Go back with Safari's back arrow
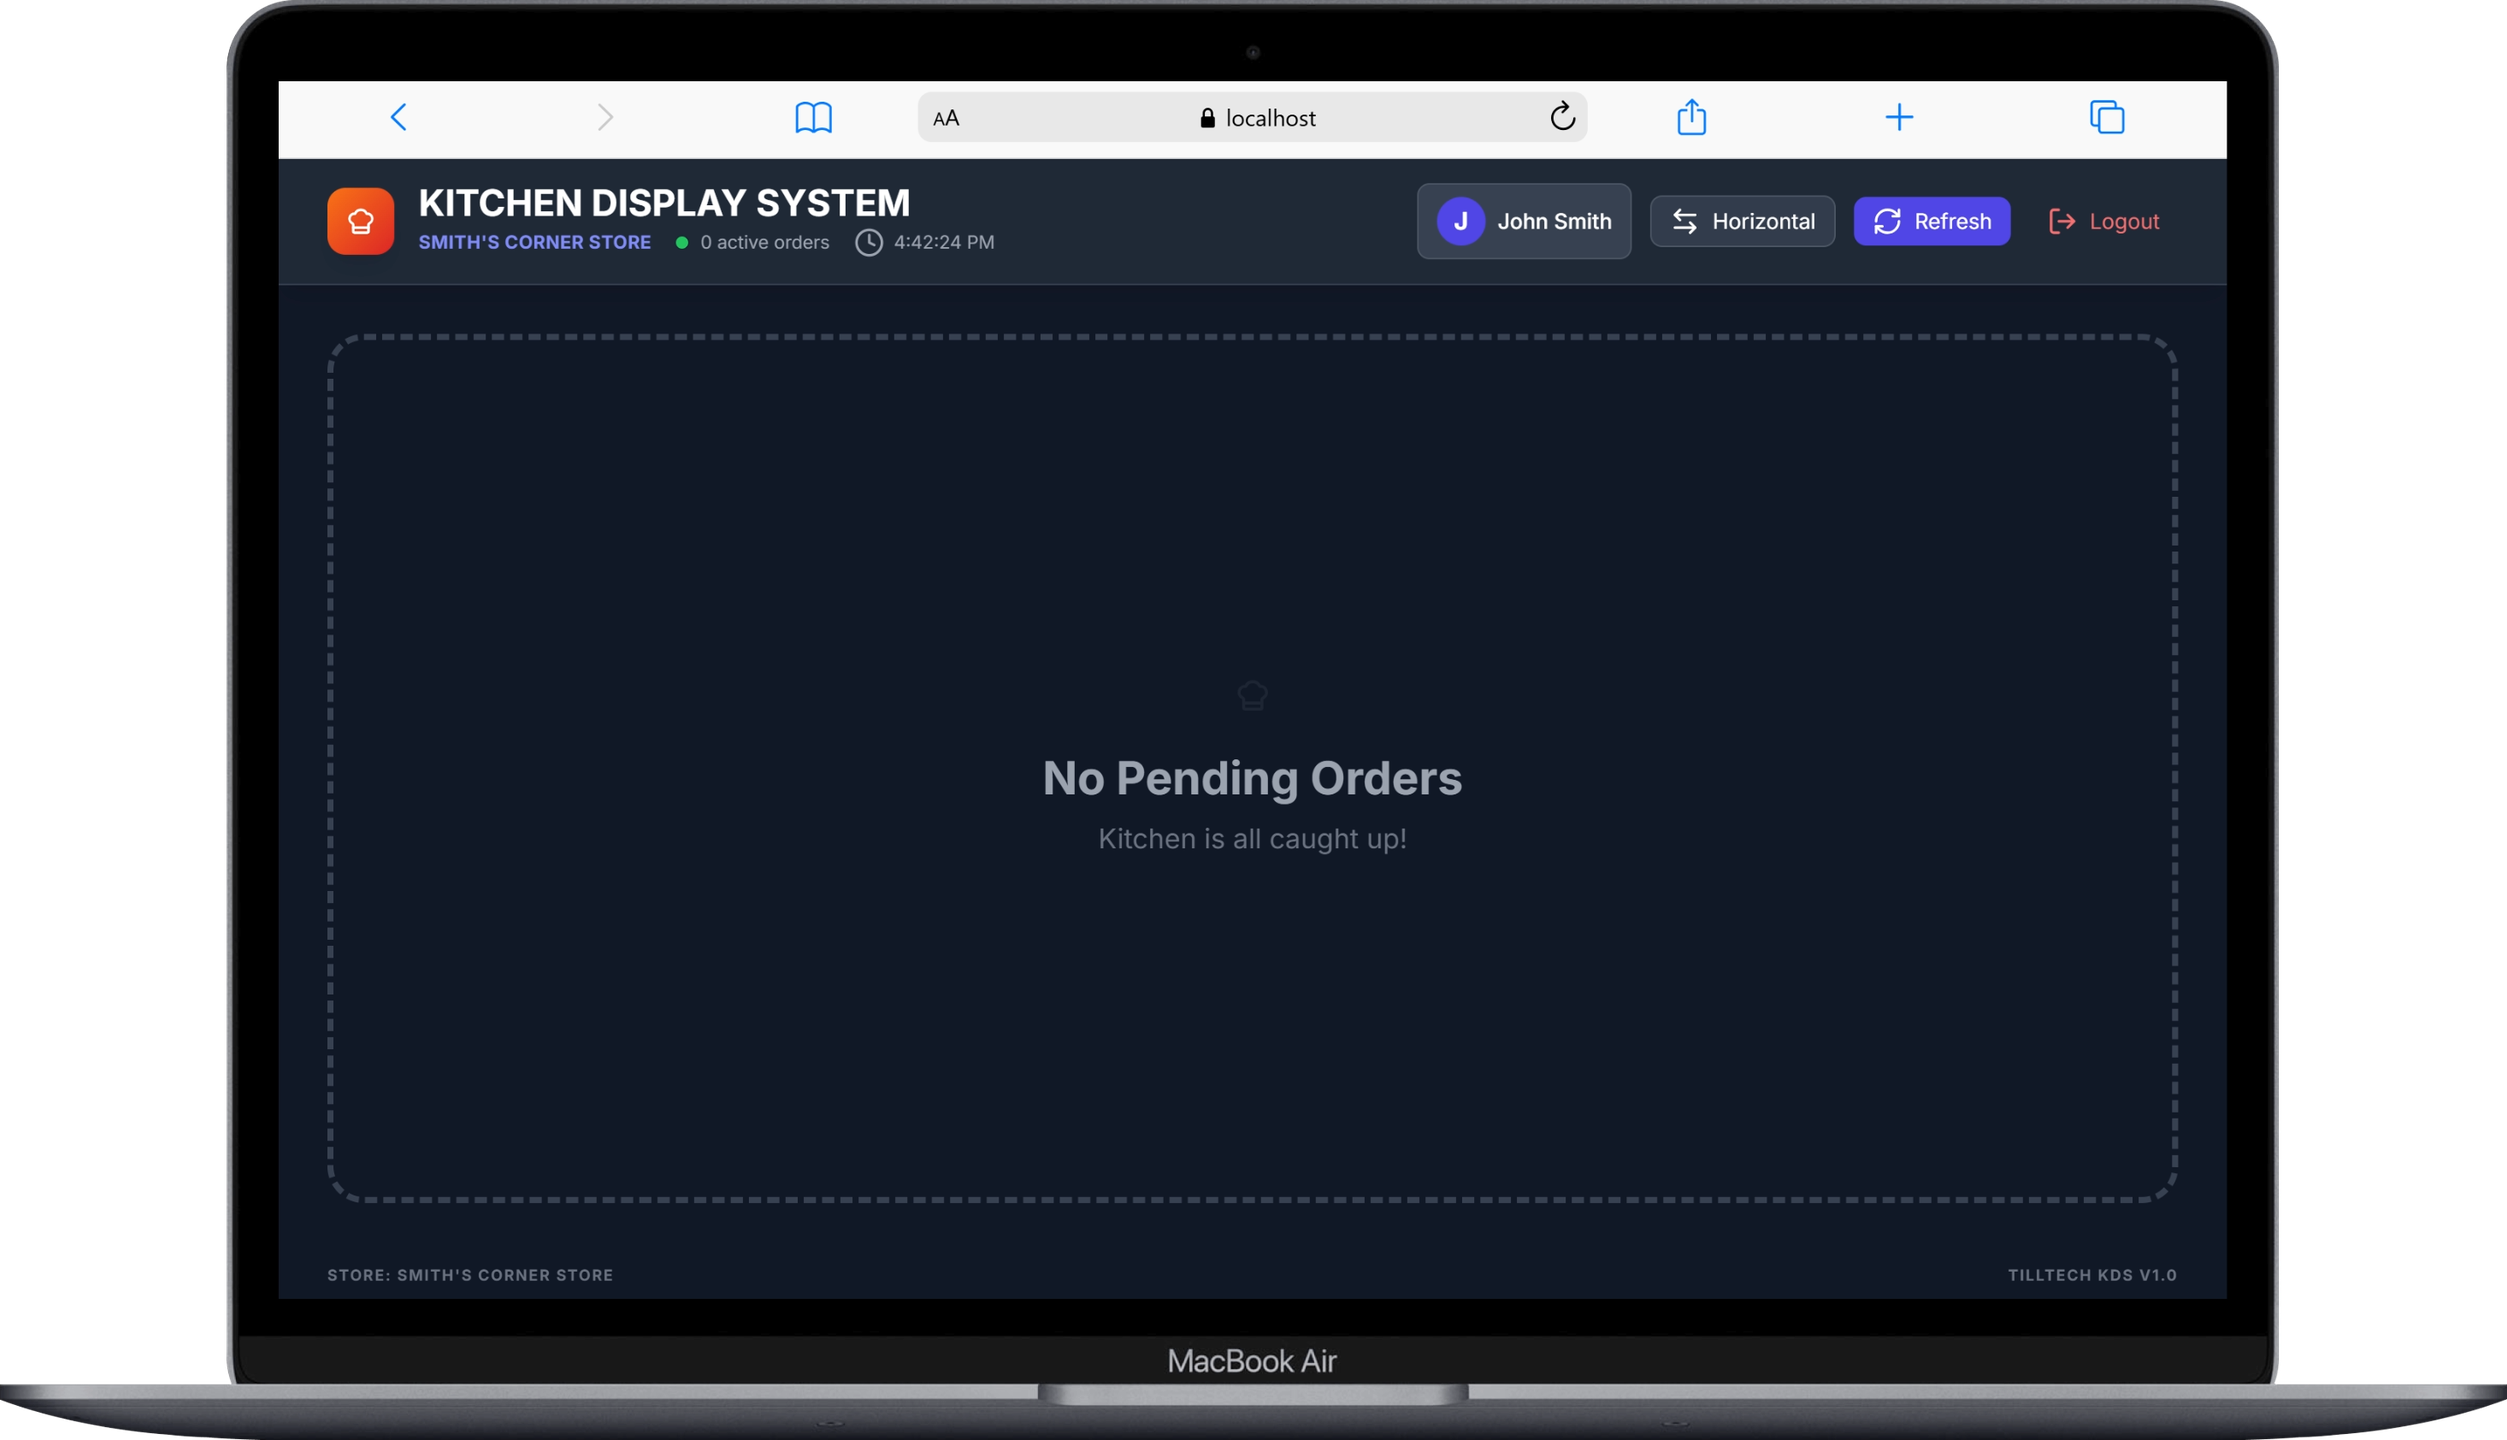The width and height of the screenshot is (2507, 1440). (x=399, y=117)
